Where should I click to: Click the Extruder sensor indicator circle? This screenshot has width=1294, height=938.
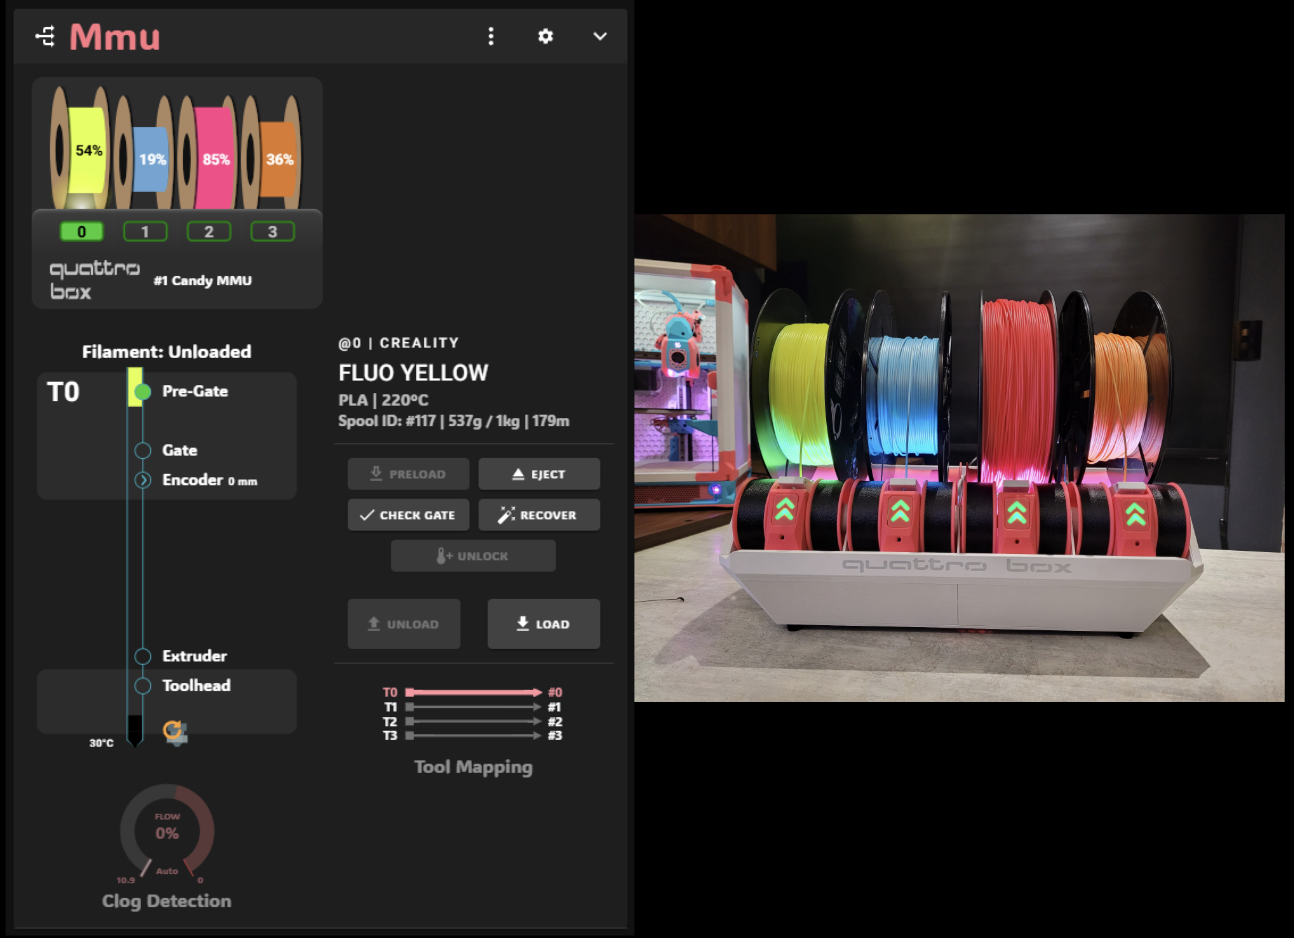click(143, 656)
